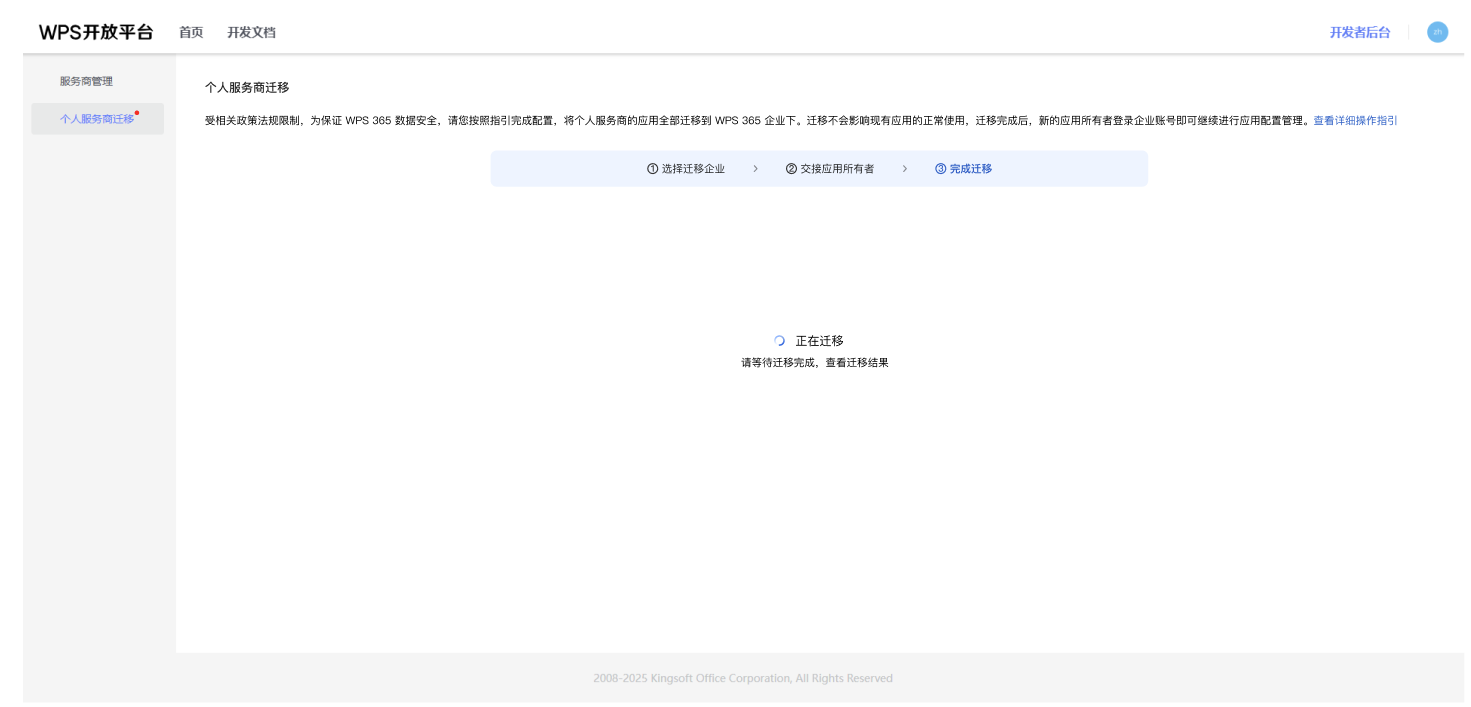Go to 首页 in the top navigation
This screenshot has height=707, width=1471.
pos(191,32)
